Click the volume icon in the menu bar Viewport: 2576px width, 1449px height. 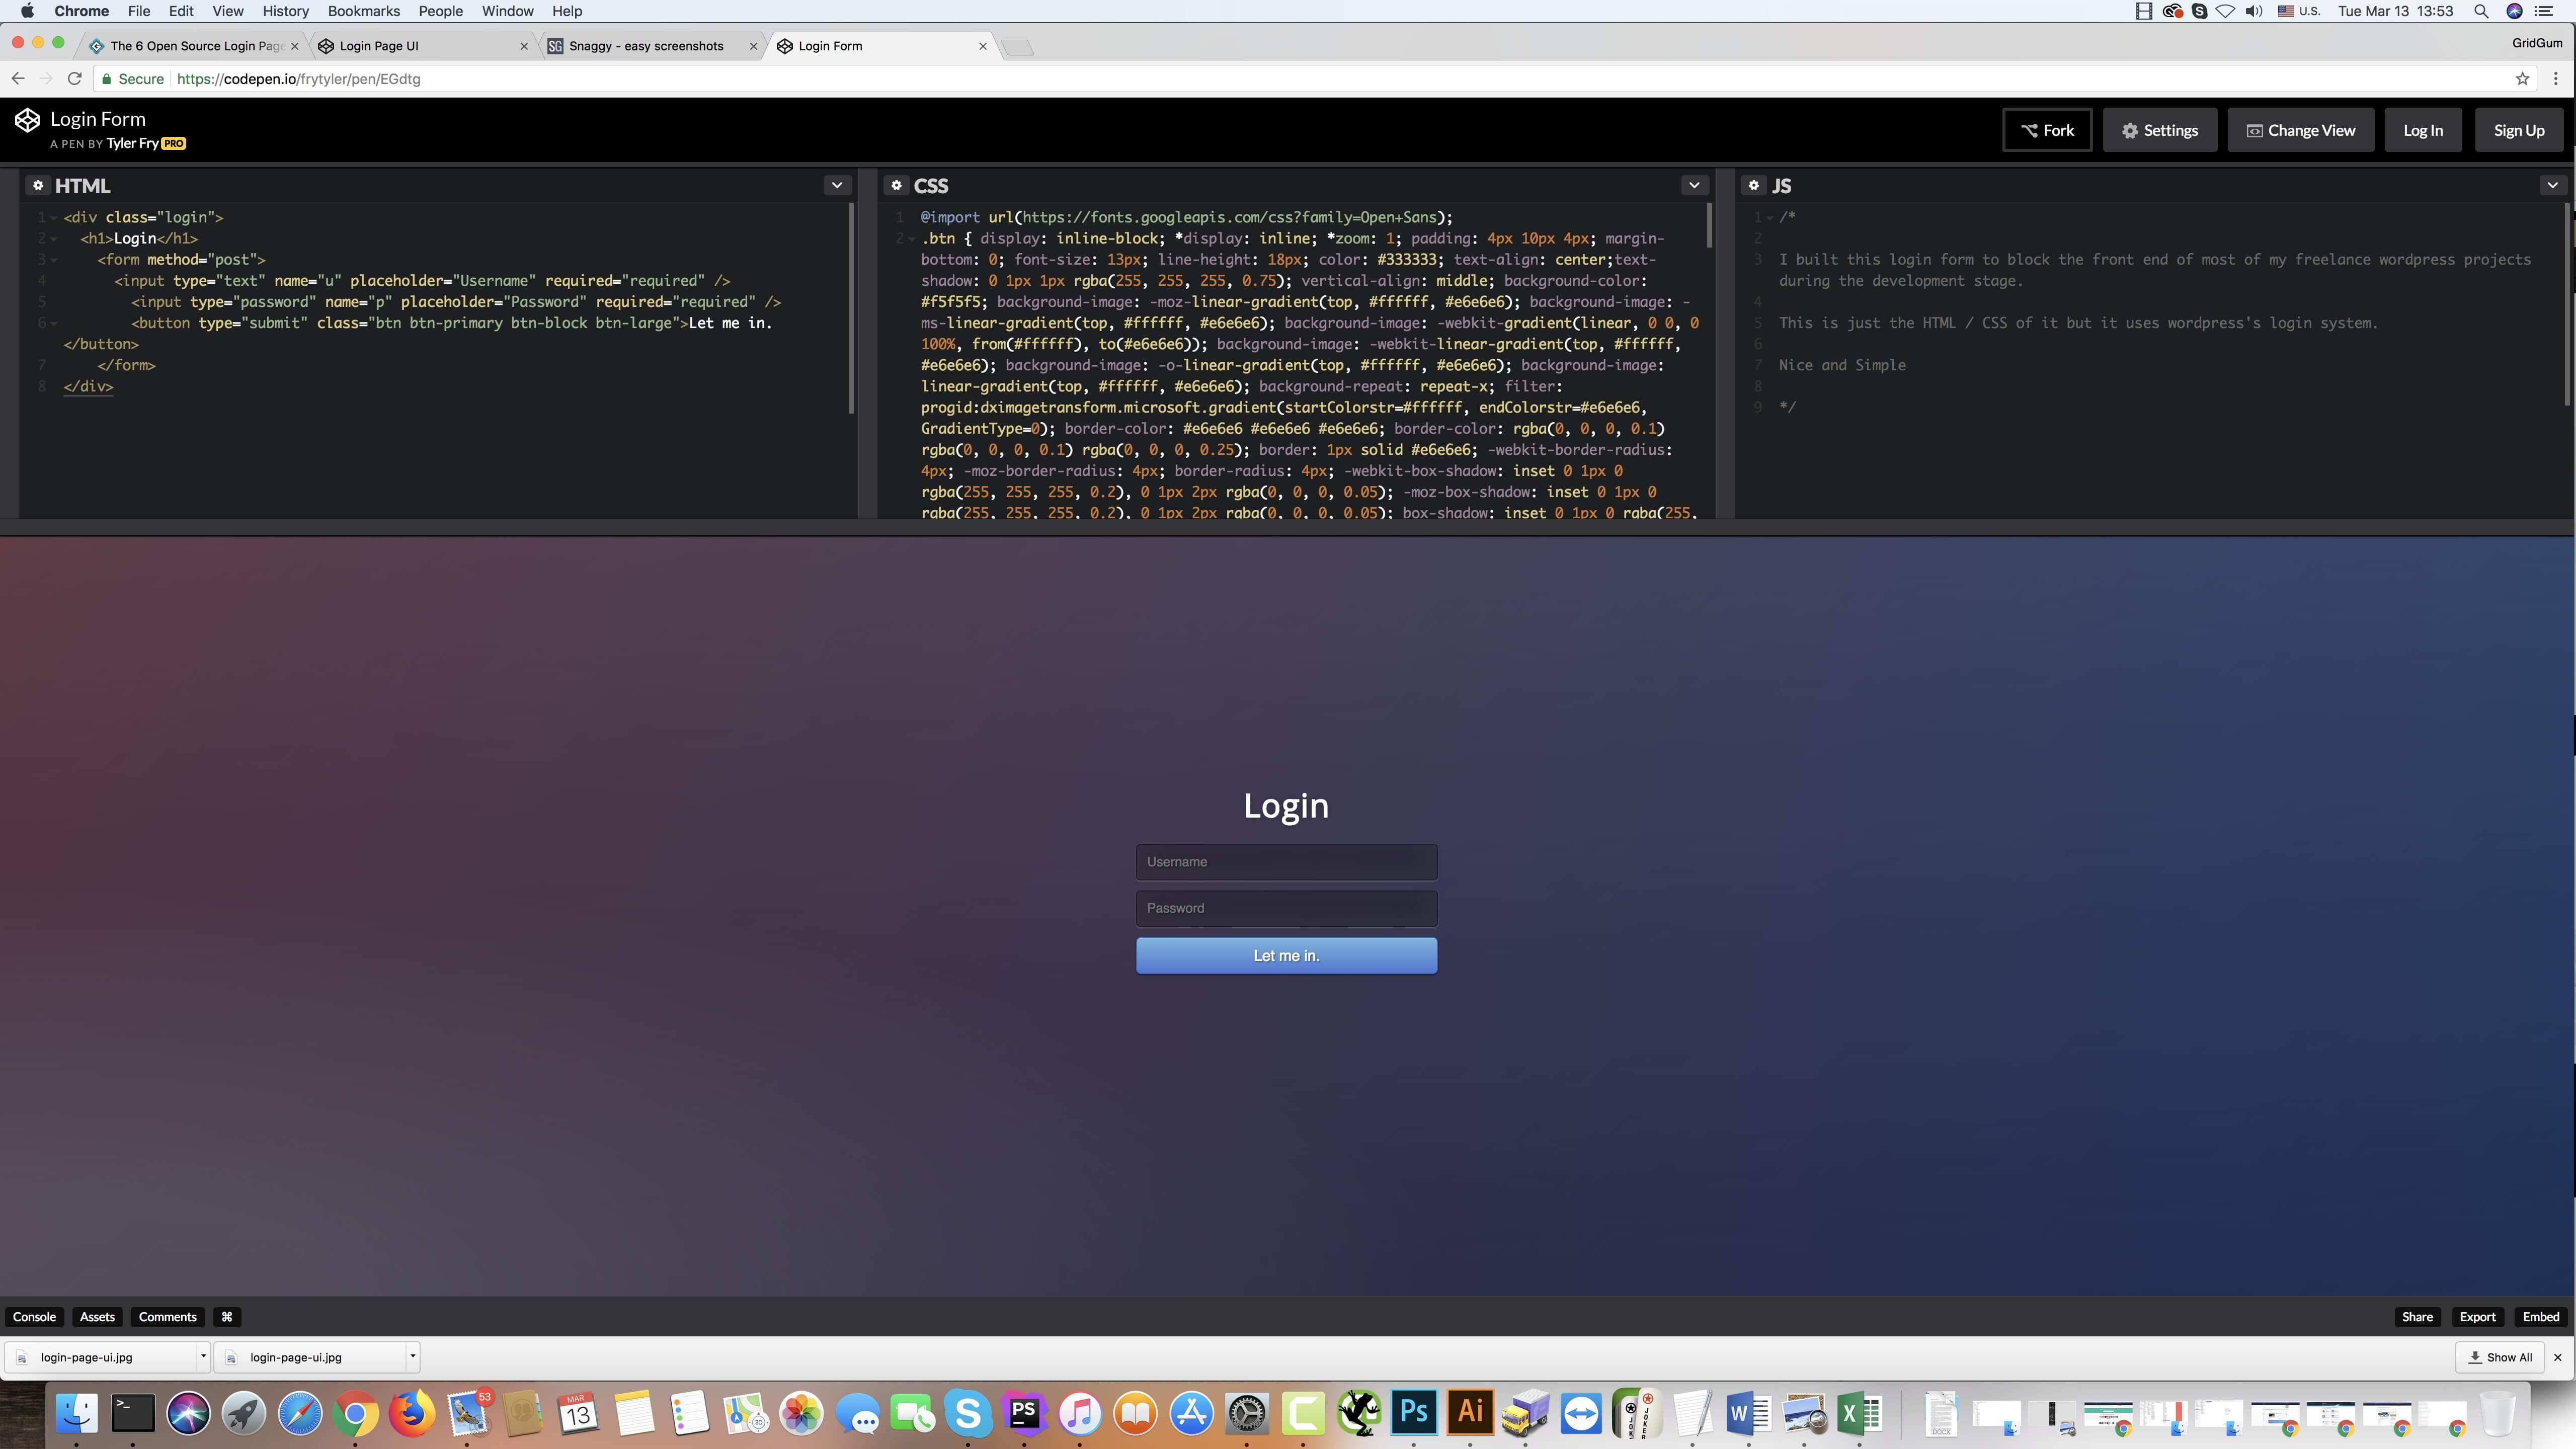tap(2254, 11)
